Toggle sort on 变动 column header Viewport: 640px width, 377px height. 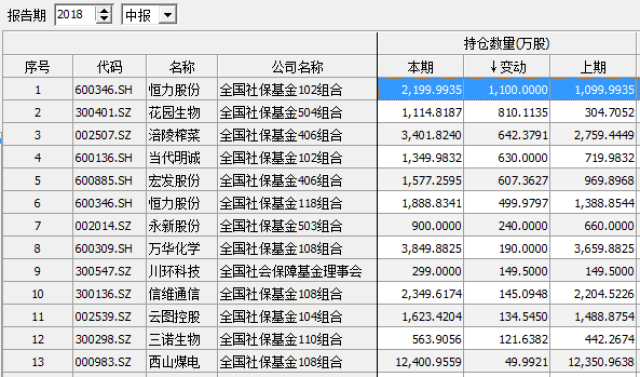coord(507,67)
